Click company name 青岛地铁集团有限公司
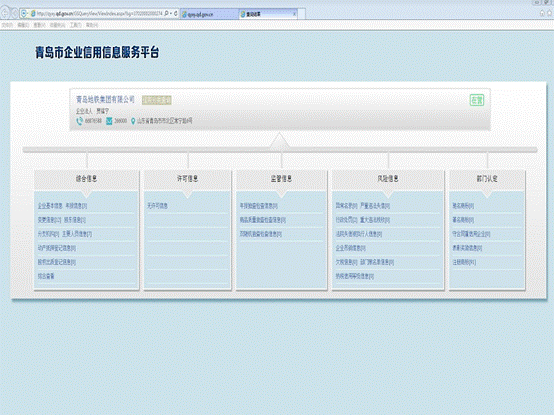Screen dimensions: 554x415 click(x=105, y=100)
